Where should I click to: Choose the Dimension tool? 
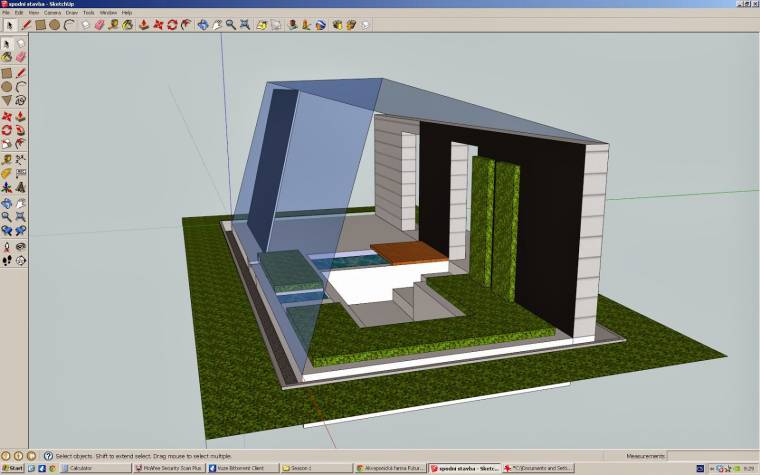pos(21,159)
